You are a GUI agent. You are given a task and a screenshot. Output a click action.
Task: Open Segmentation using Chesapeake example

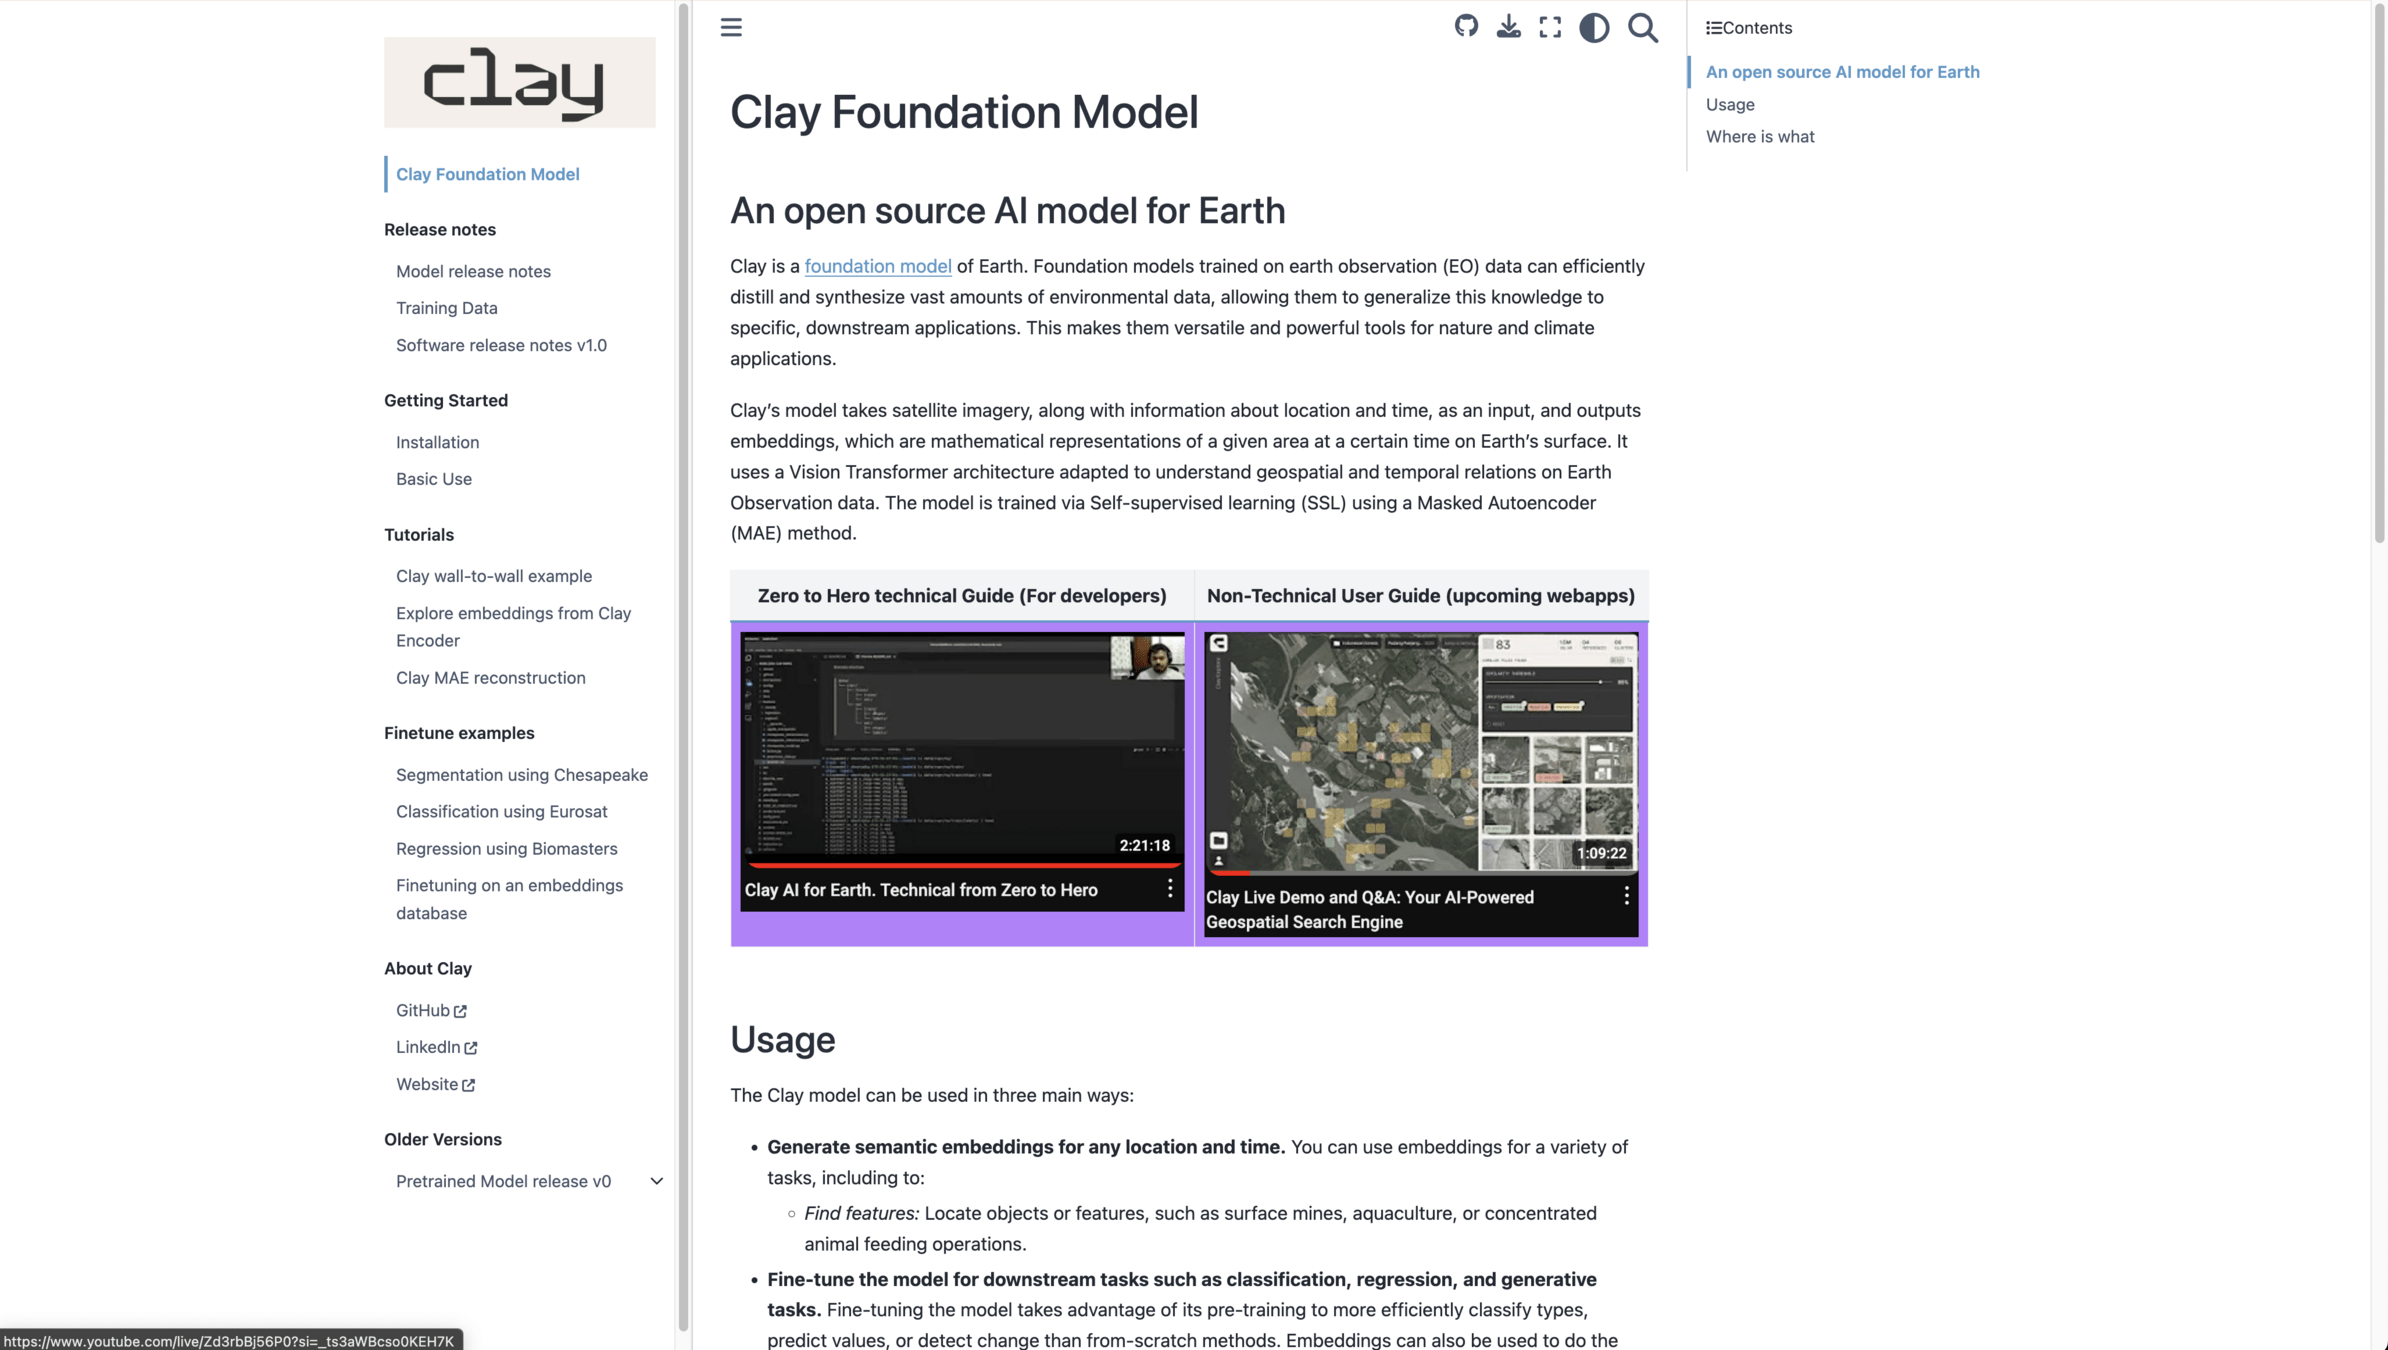(x=521, y=775)
